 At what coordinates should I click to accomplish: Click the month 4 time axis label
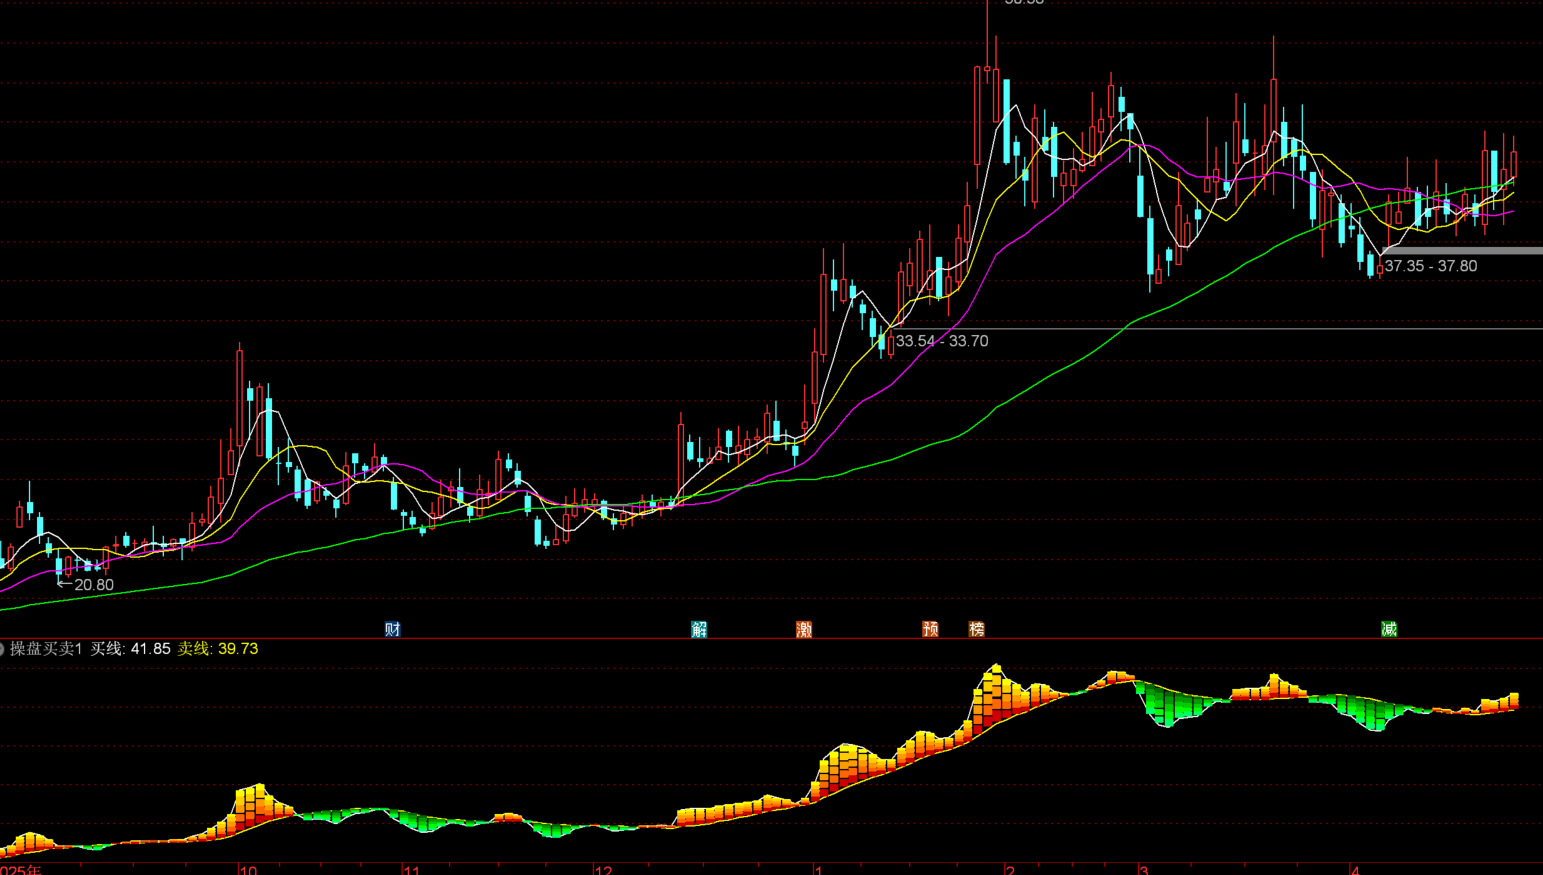click(1356, 870)
